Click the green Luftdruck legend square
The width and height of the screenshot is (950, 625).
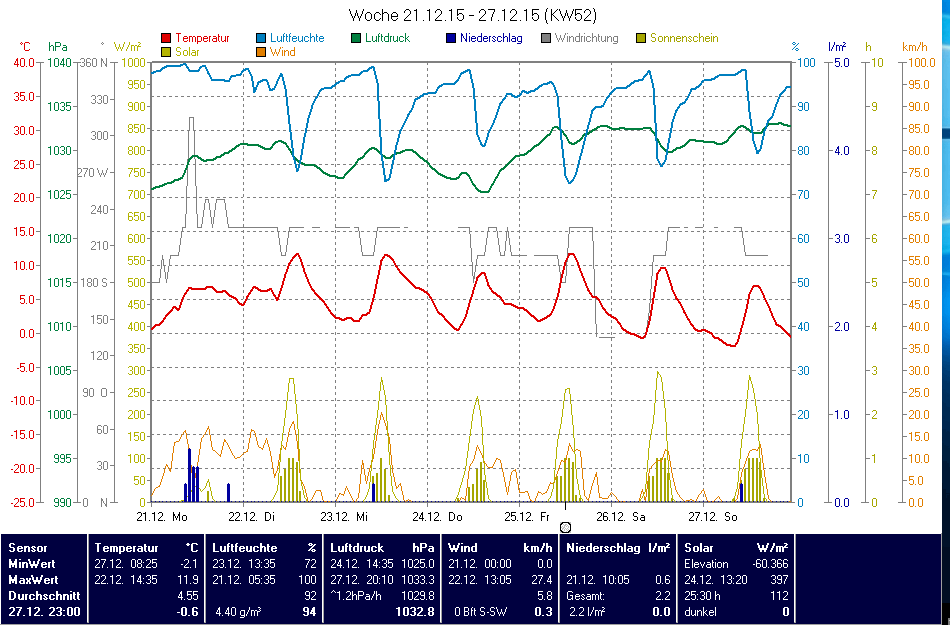(x=357, y=39)
